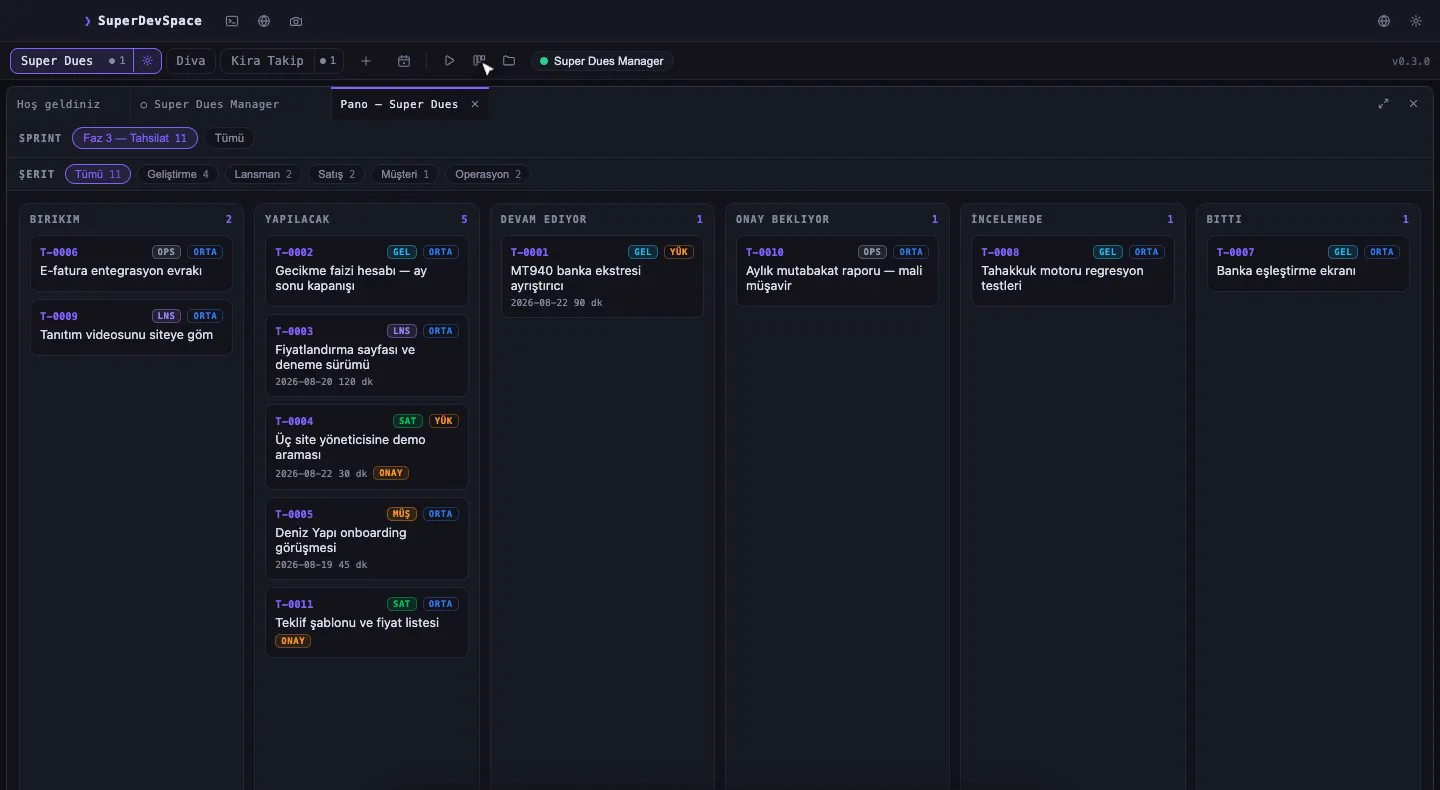Open card Deniz Yapı onboarding görüşmesi

click(367, 538)
